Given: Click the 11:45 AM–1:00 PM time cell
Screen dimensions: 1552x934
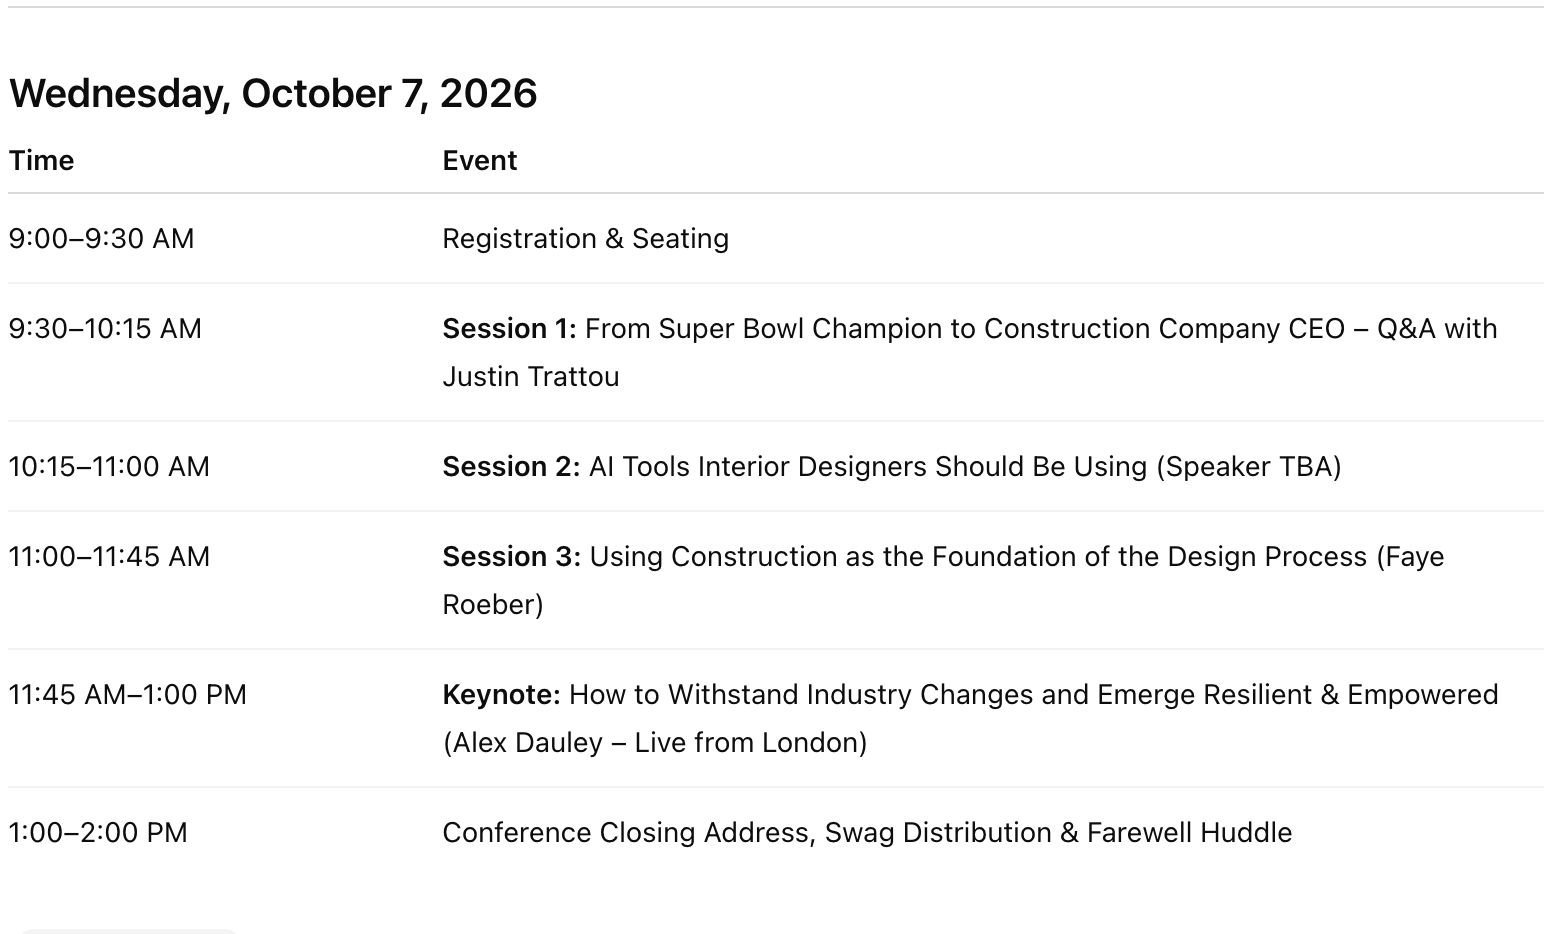Looking at the screenshot, I should [127, 694].
